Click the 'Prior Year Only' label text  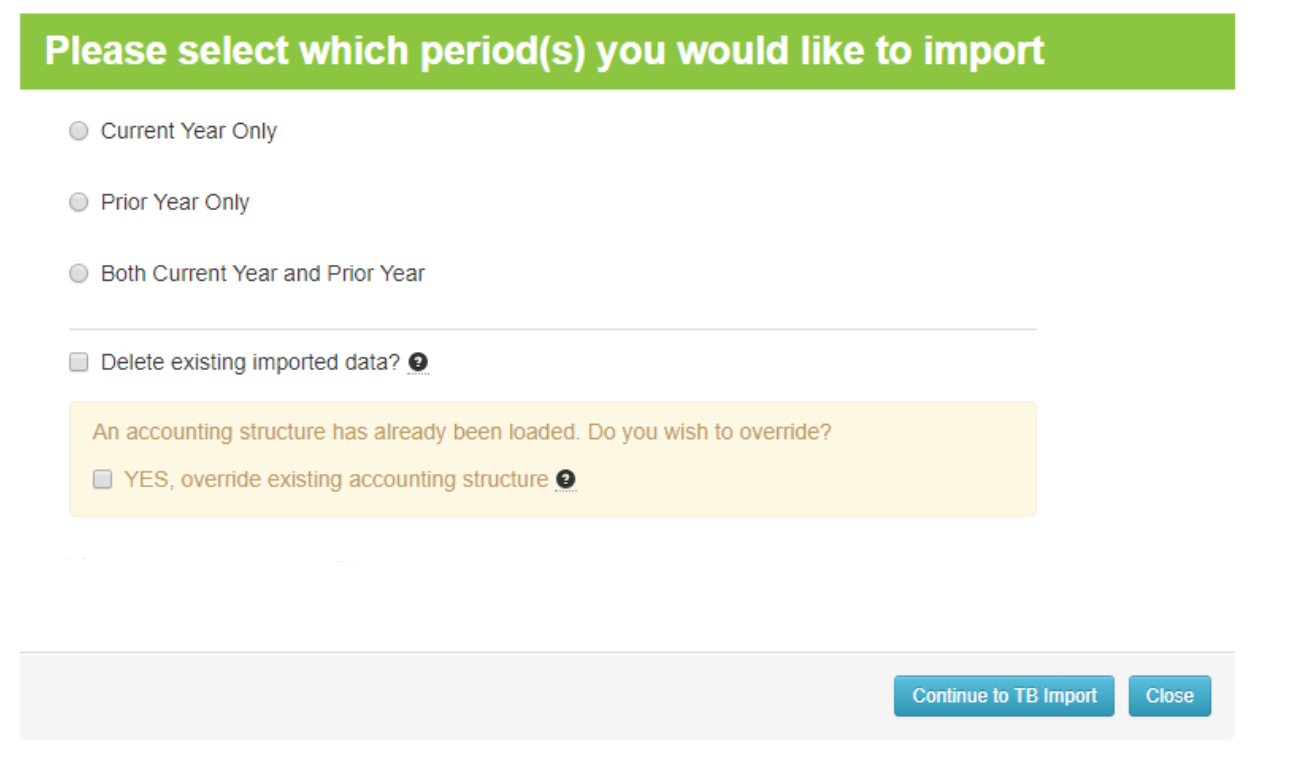[175, 202]
